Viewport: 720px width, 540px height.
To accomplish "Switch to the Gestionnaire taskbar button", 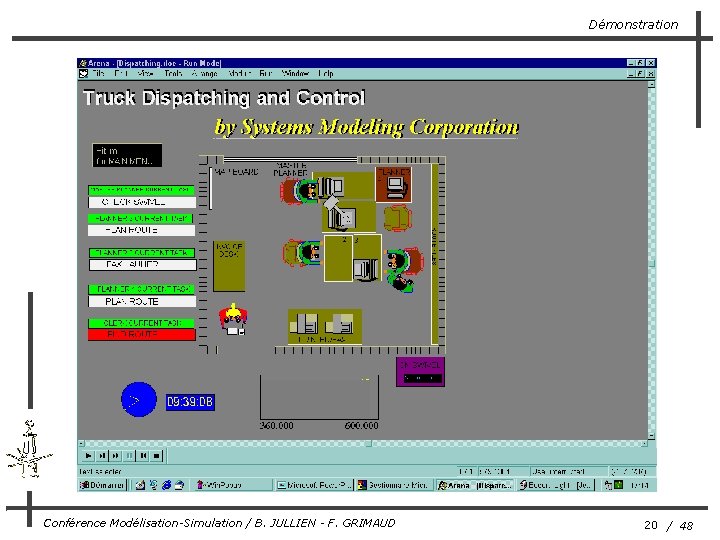I will (394, 485).
